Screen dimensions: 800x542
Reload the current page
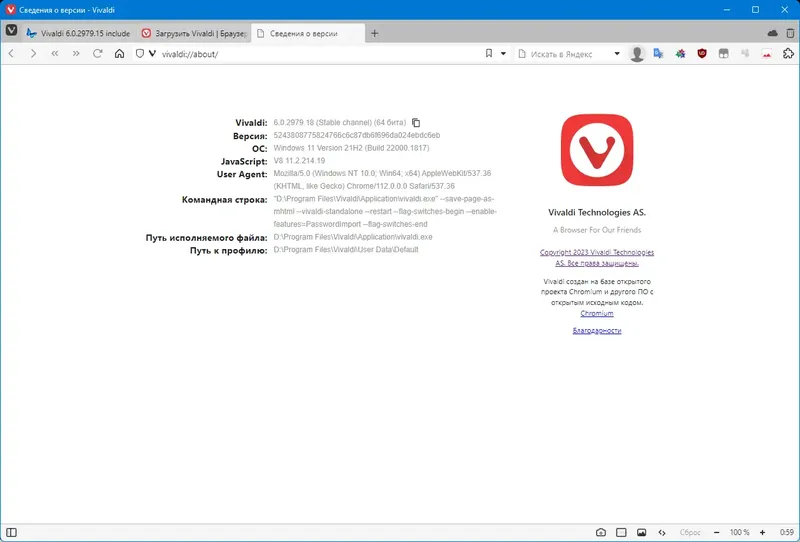pos(97,54)
